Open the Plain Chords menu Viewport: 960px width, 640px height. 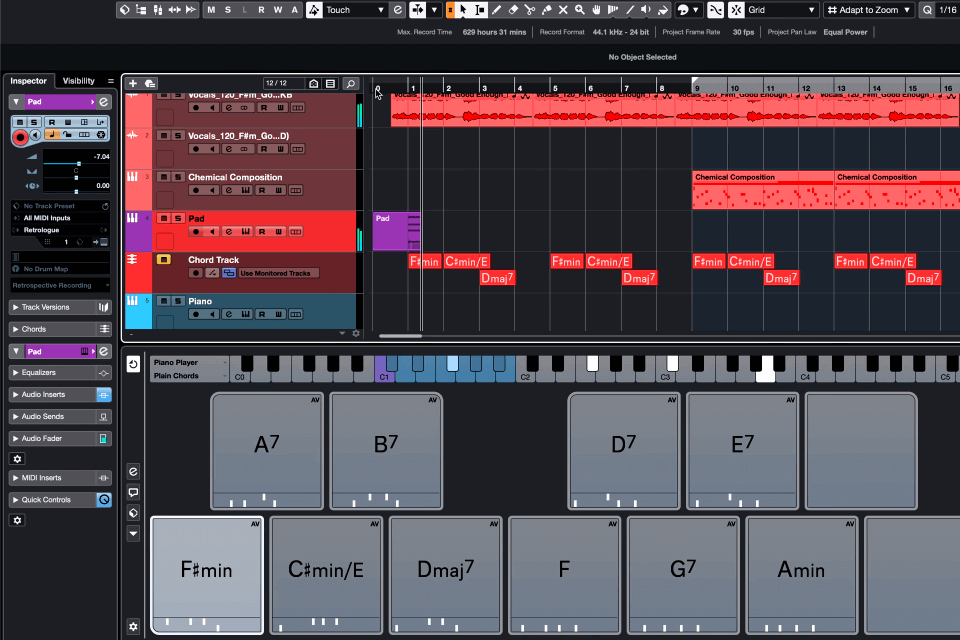(189, 376)
